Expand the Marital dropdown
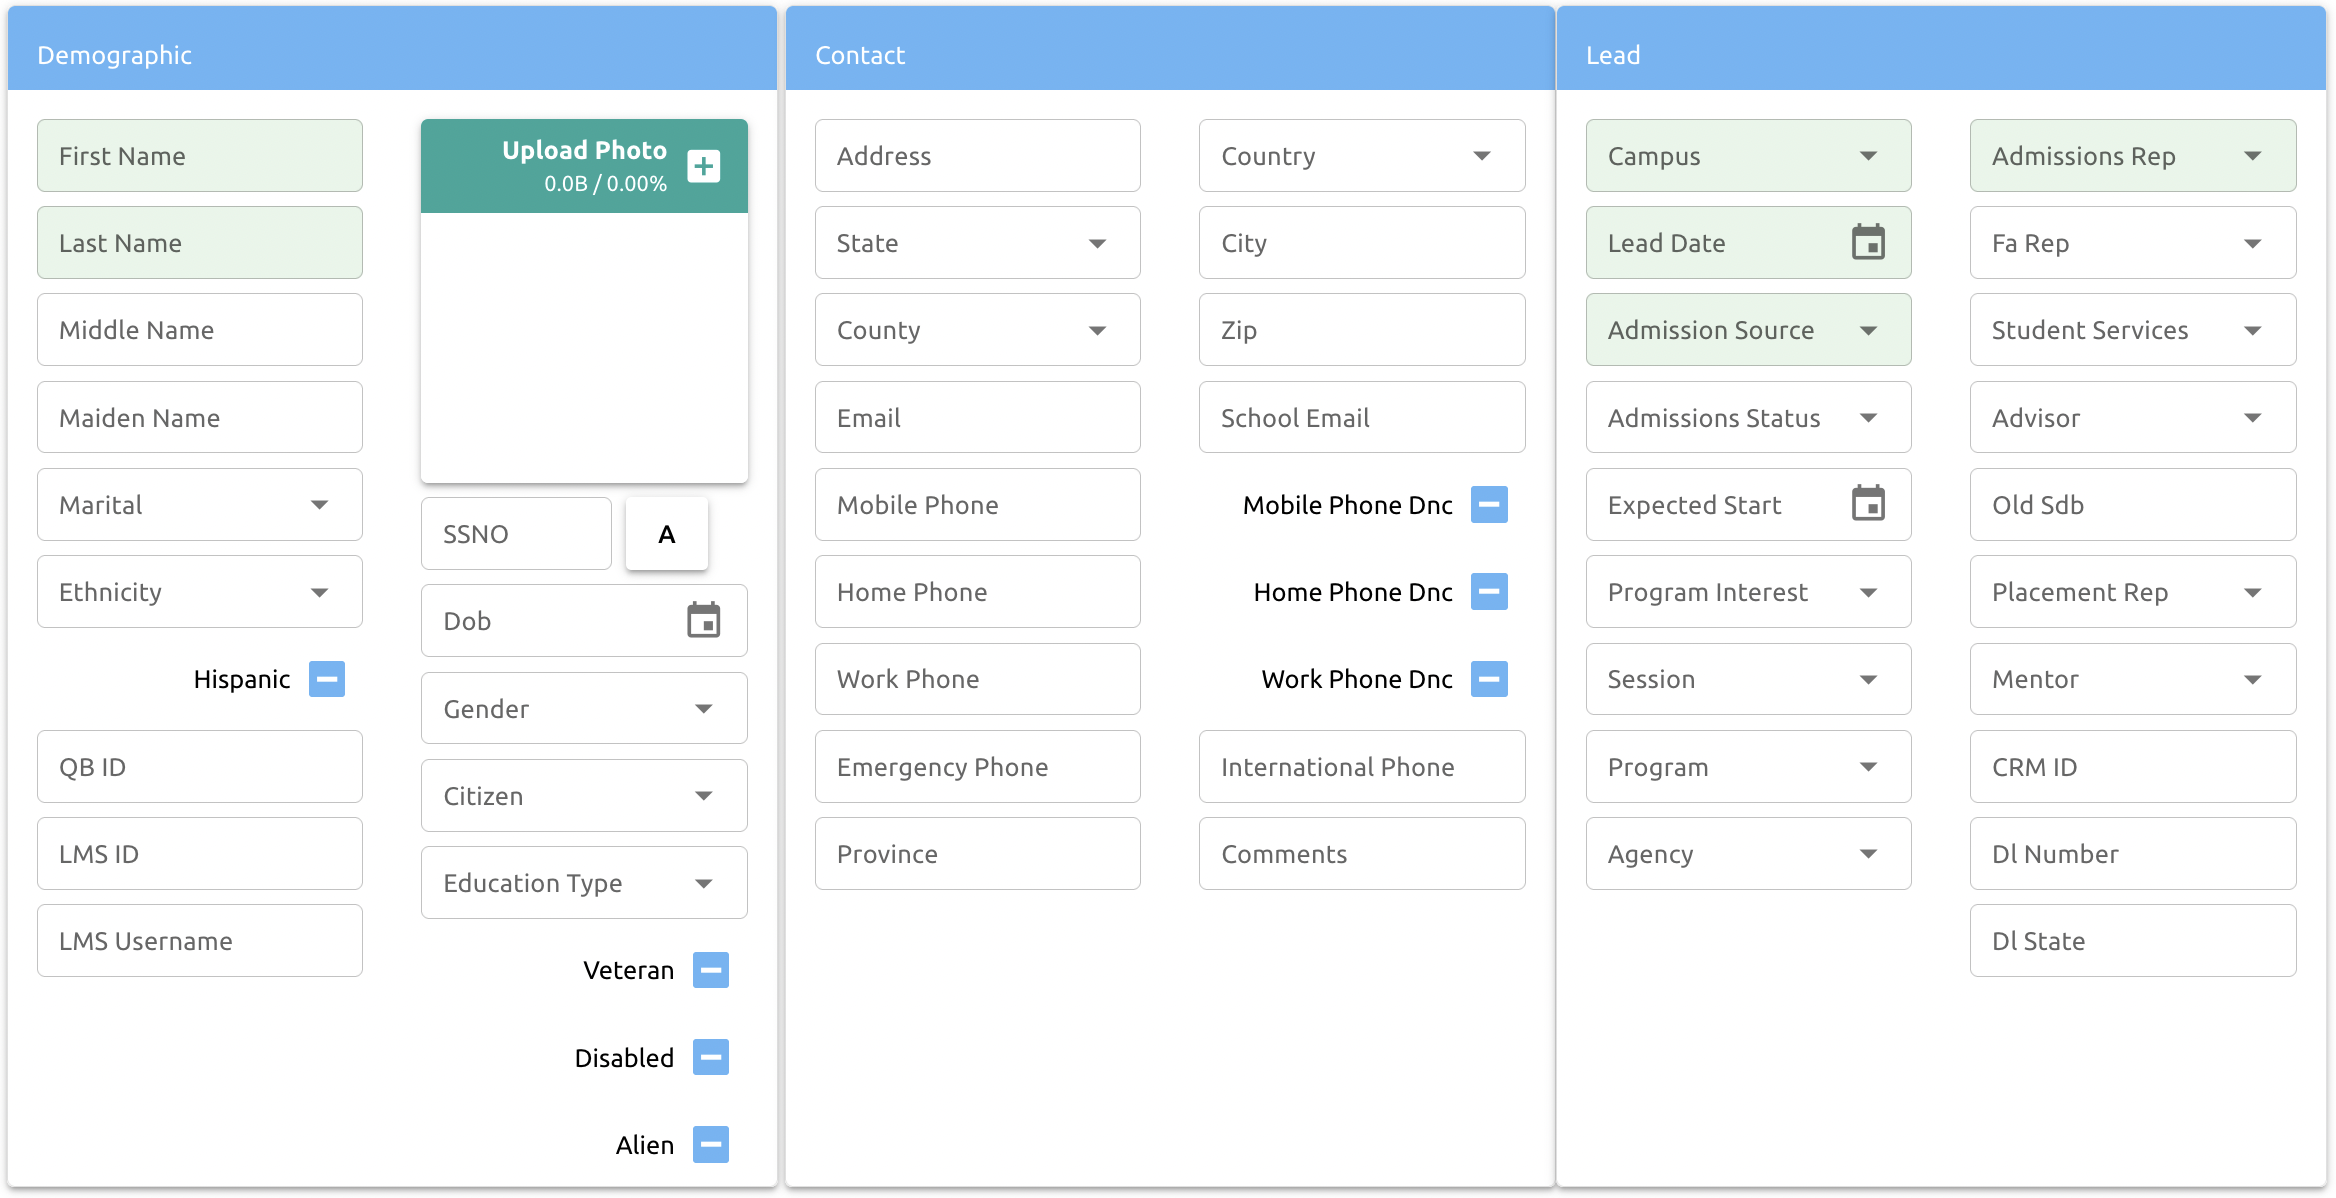The width and height of the screenshot is (2336, 1198). tap(319, 505)
